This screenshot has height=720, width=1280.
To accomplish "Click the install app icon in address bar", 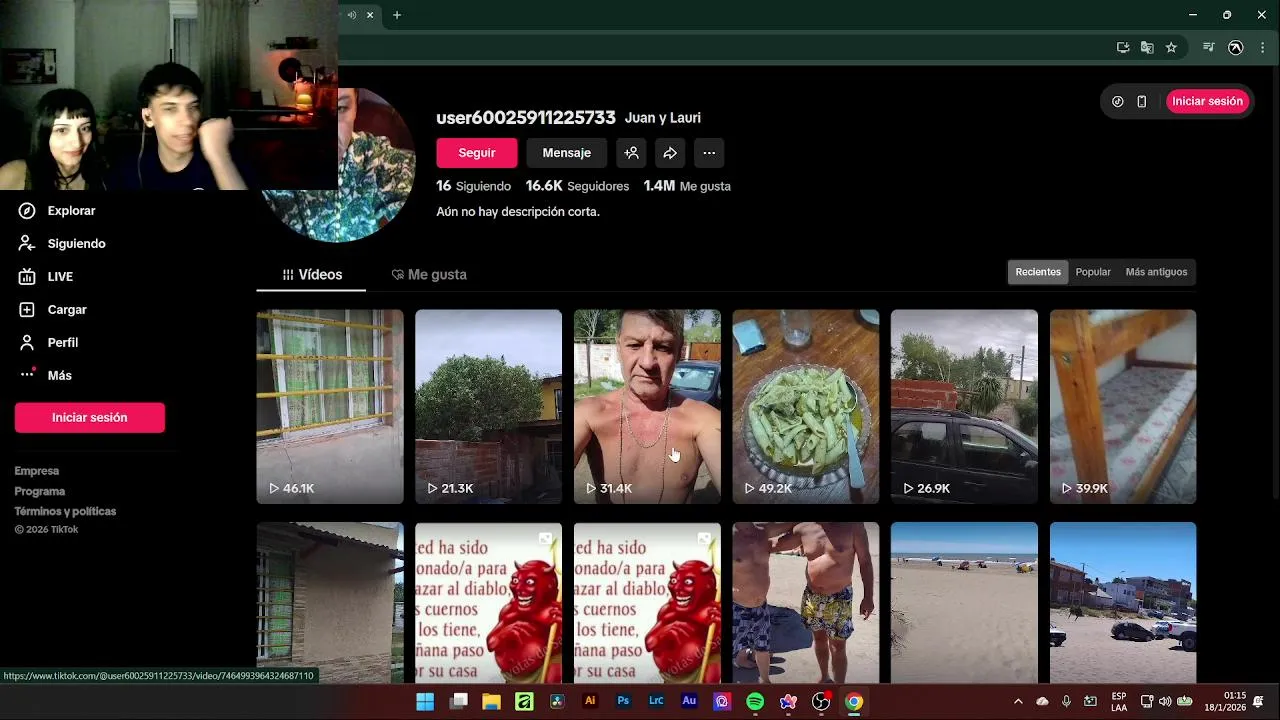I will click(x=1123, y=47).
